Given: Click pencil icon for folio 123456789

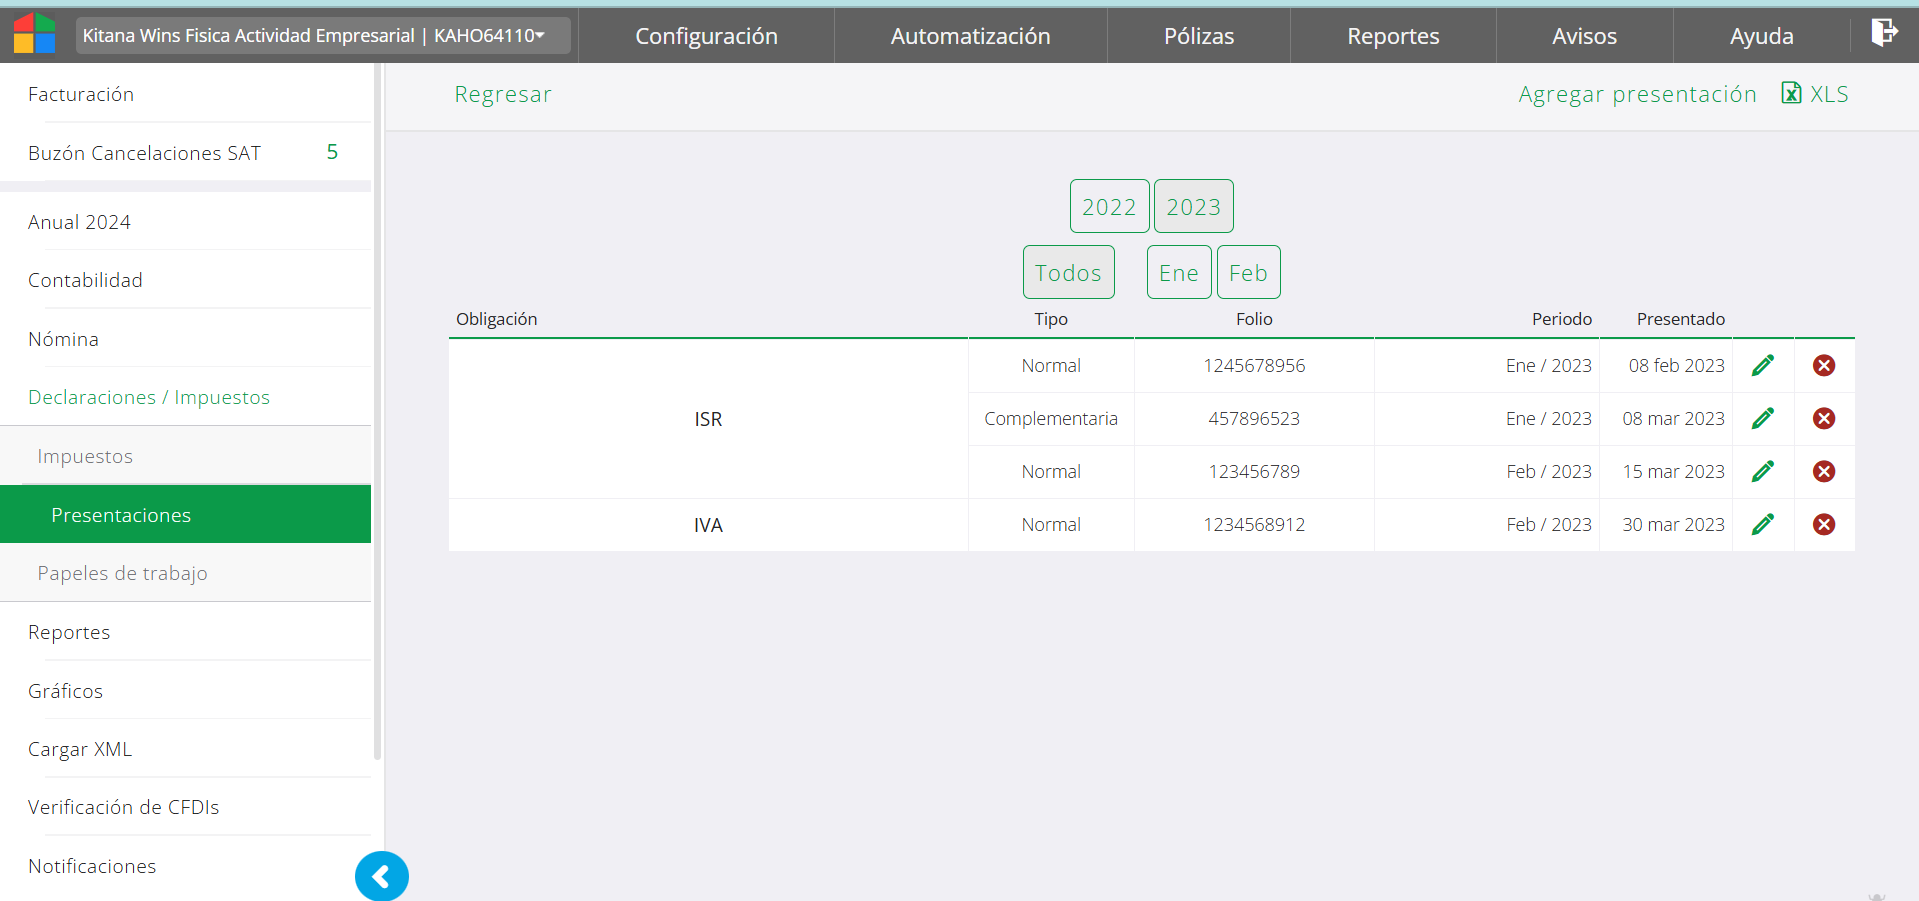Looking at the screenshot, I should [1763, 472].
